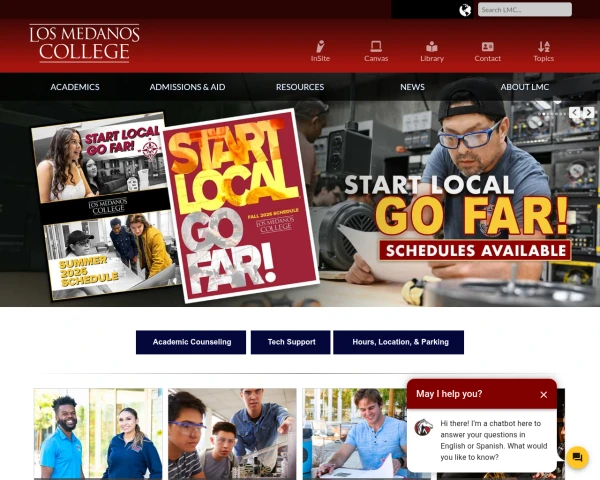The image size is (600, 480).
Task: Click Hours, Location, & Parking button
Action: point(399,342)
